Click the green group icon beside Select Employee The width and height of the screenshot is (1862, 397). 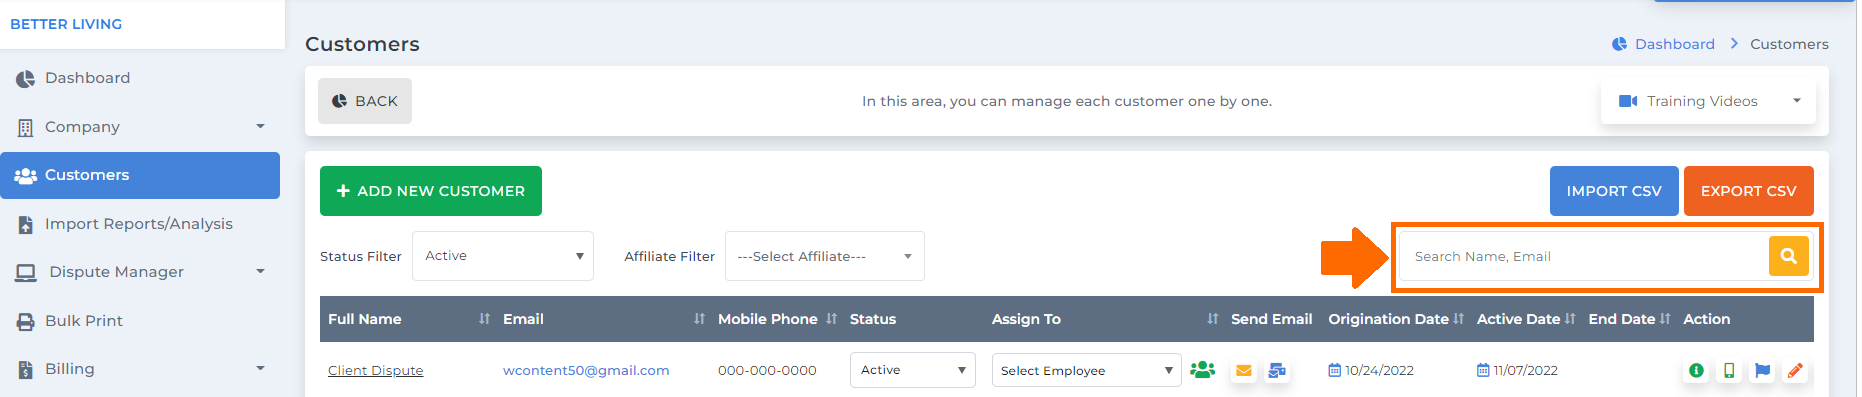pyautogui.click(x=1203, y=370)
